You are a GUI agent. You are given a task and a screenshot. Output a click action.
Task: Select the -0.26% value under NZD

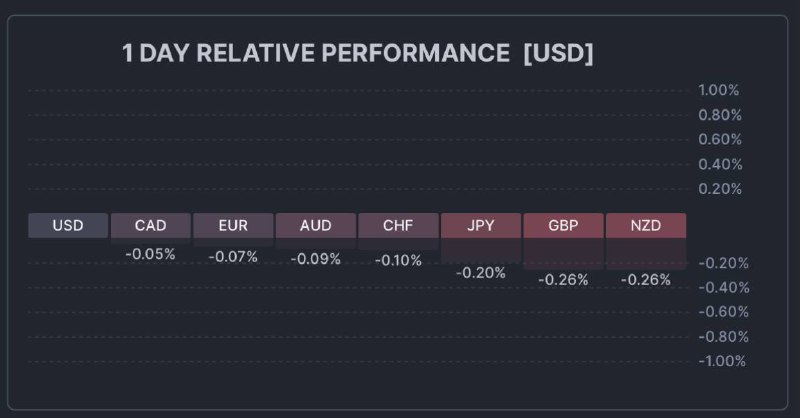646,280
